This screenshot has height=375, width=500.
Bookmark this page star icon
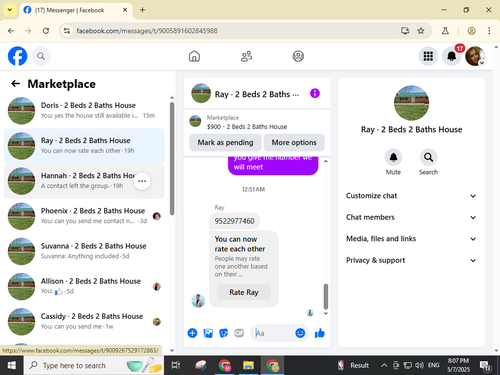[421, 31]
